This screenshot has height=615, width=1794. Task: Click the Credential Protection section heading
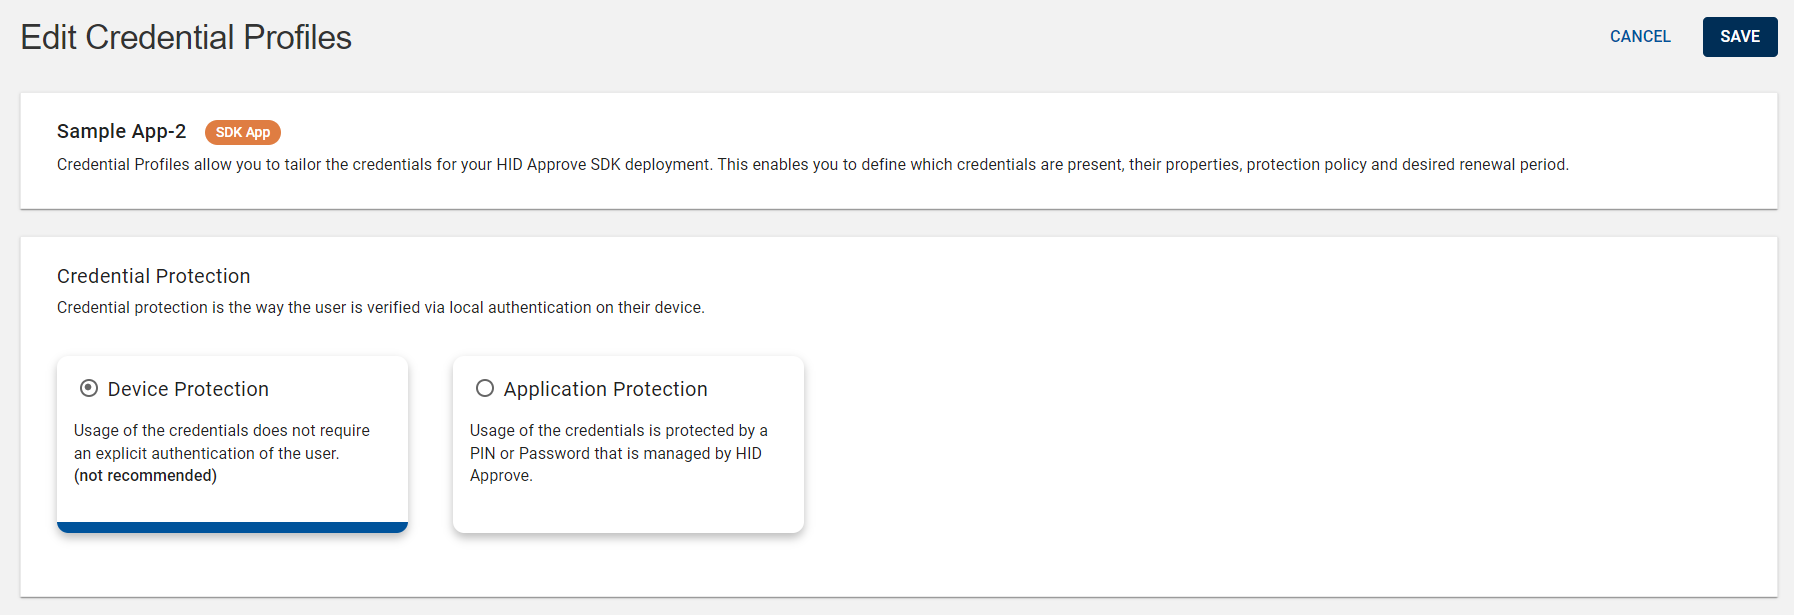pos(153,276)
